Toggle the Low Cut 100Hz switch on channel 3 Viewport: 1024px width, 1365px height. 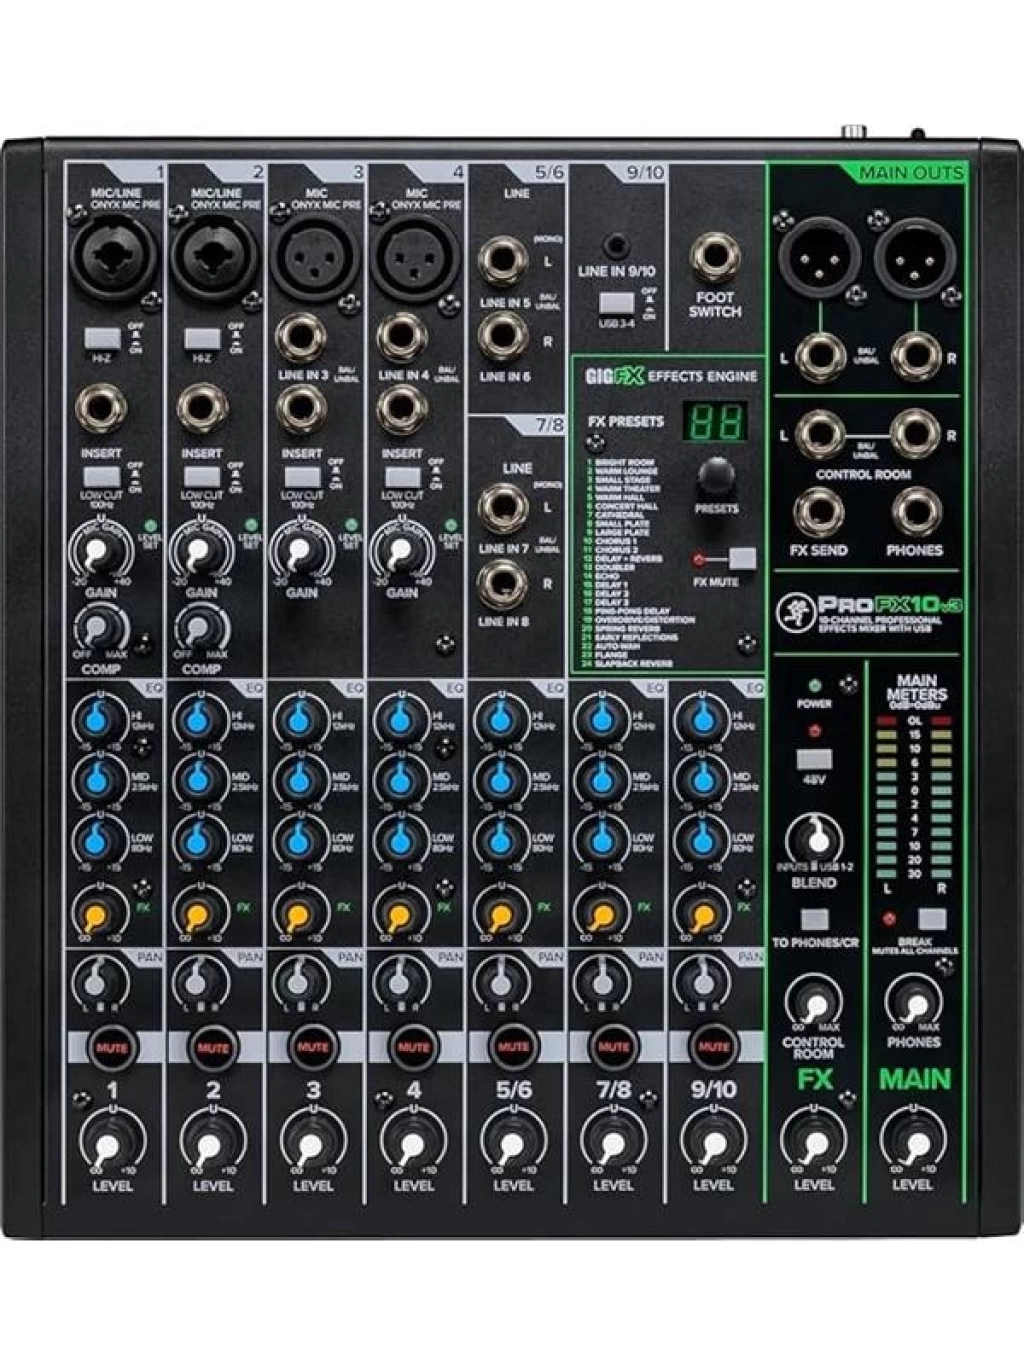click(x=301, y=476)
